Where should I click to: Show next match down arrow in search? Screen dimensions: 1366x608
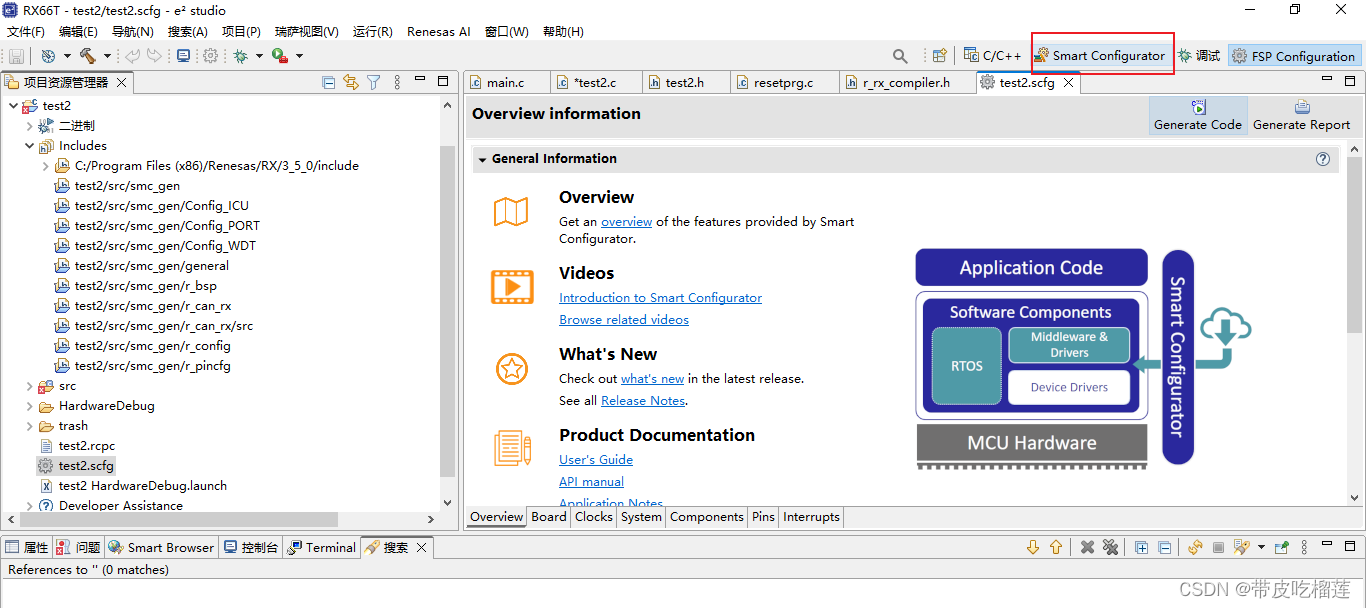[x=1033, y=547]
